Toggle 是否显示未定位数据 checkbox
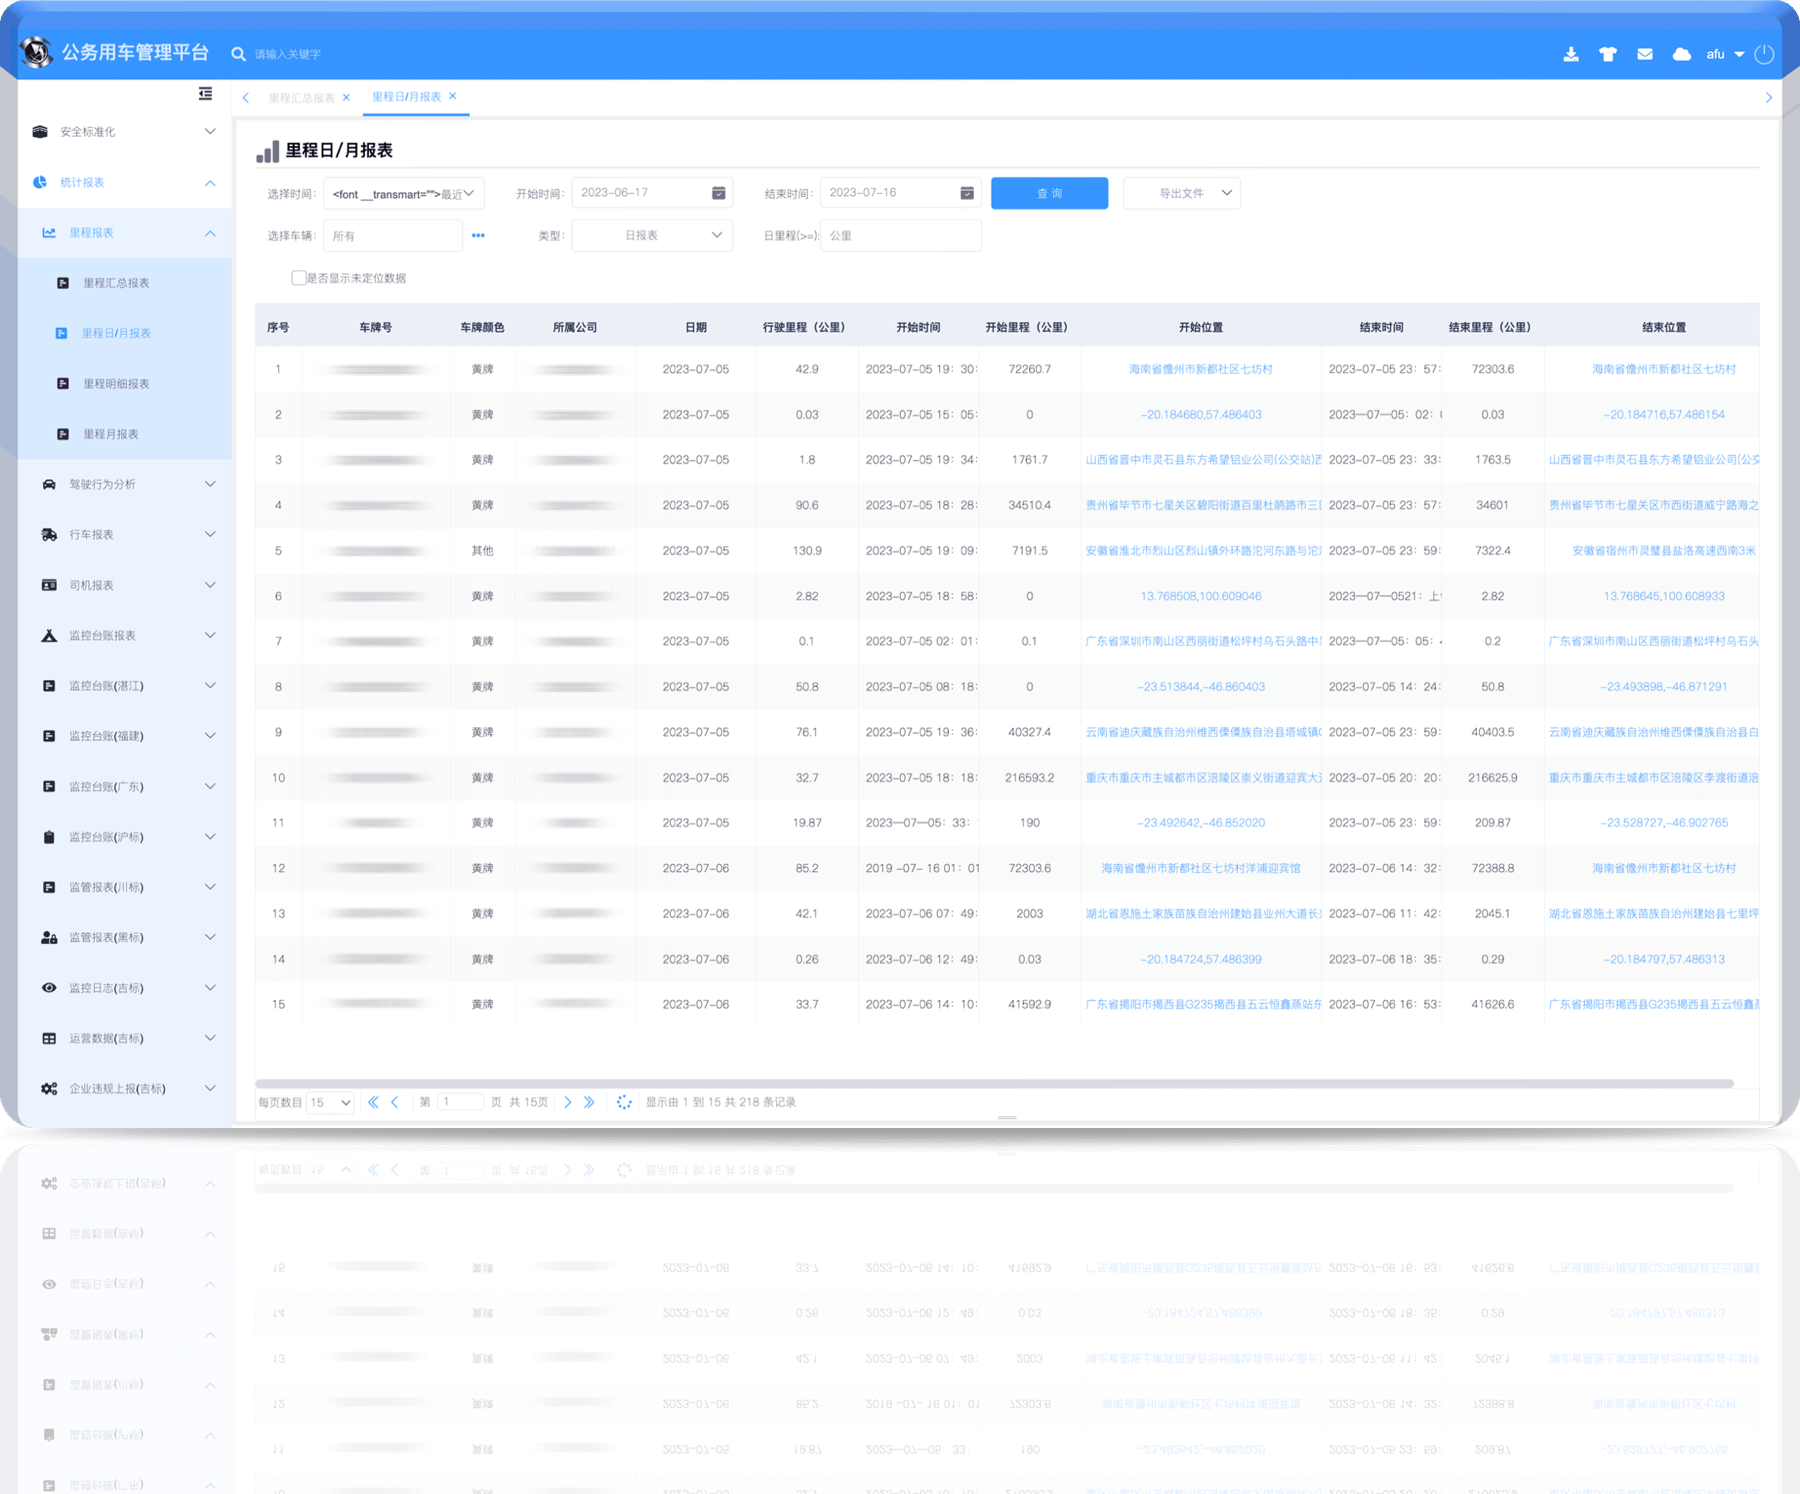1800x1494 pixels. point(298,278)
